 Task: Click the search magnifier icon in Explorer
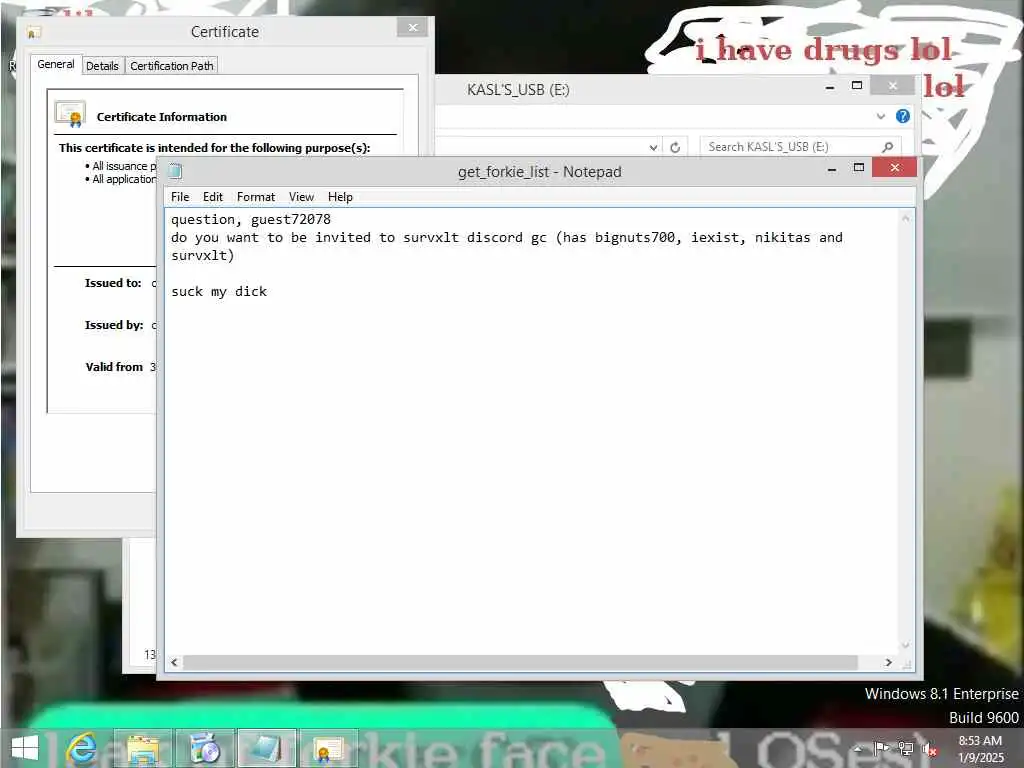[x=887, y=147]
